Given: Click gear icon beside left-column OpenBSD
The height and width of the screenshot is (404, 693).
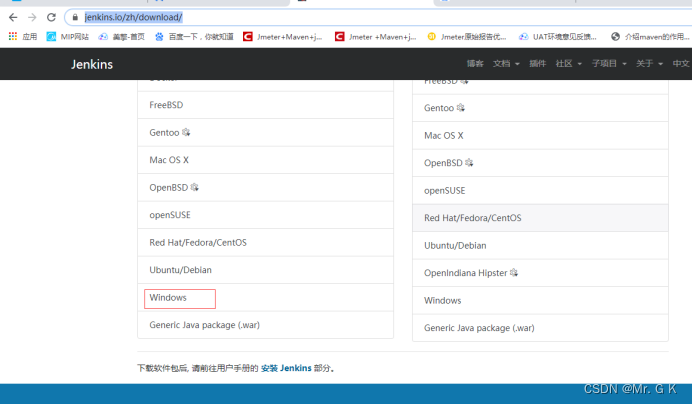Looking at the screenshot, I should click(x=194, y=187).
